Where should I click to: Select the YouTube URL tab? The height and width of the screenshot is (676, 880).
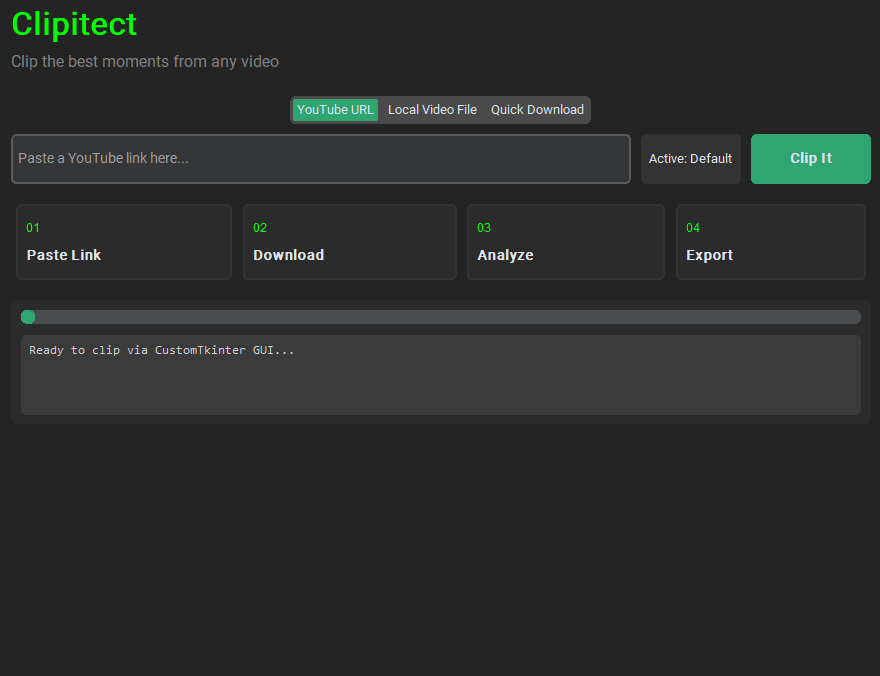click(335, 110)
